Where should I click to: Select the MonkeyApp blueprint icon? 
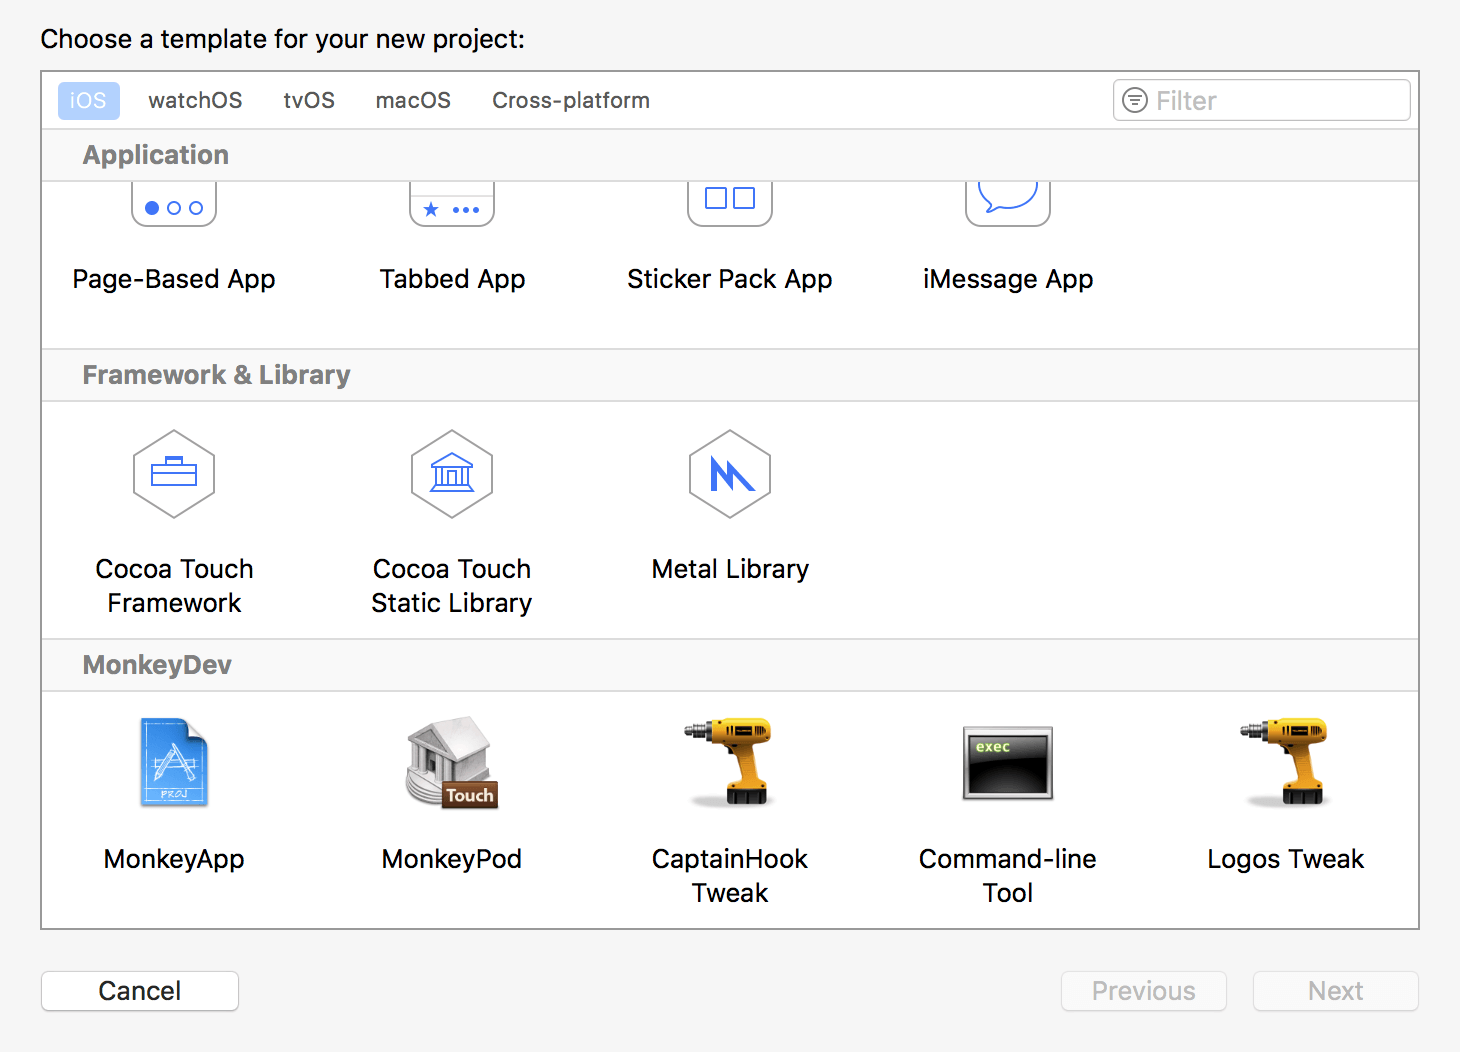tap(174, 762)
